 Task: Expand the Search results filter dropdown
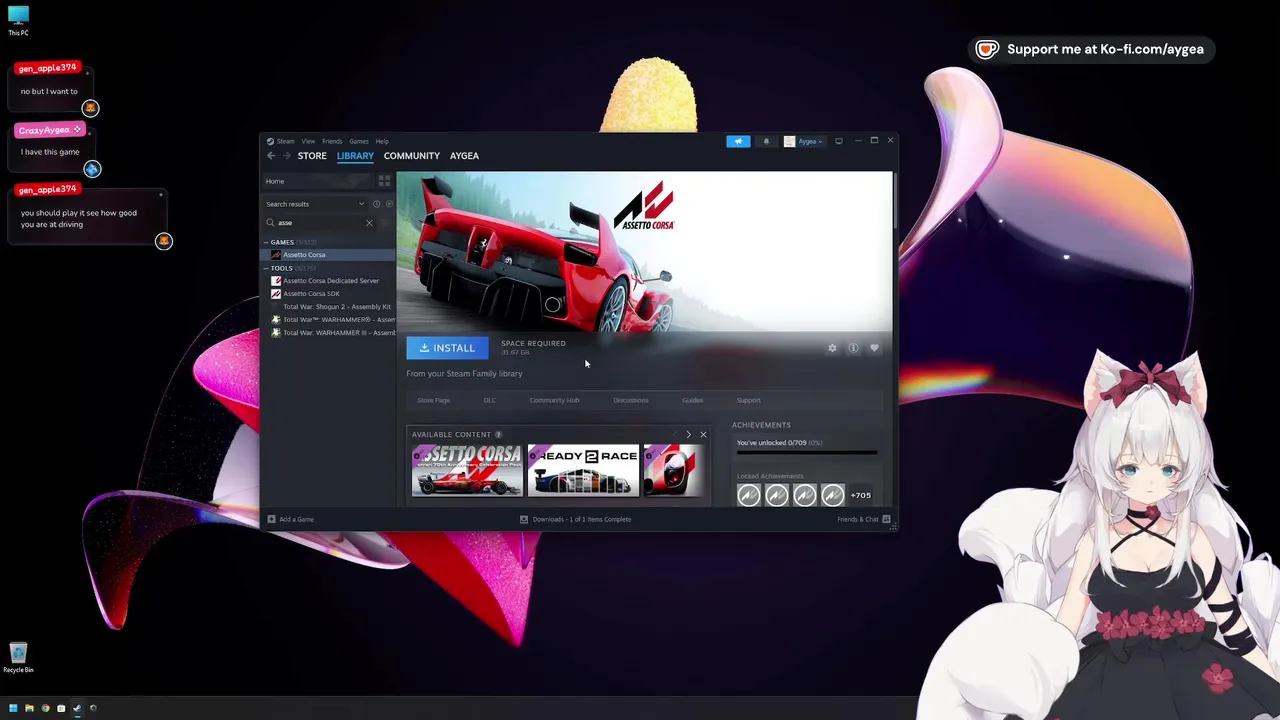(315, 204)
